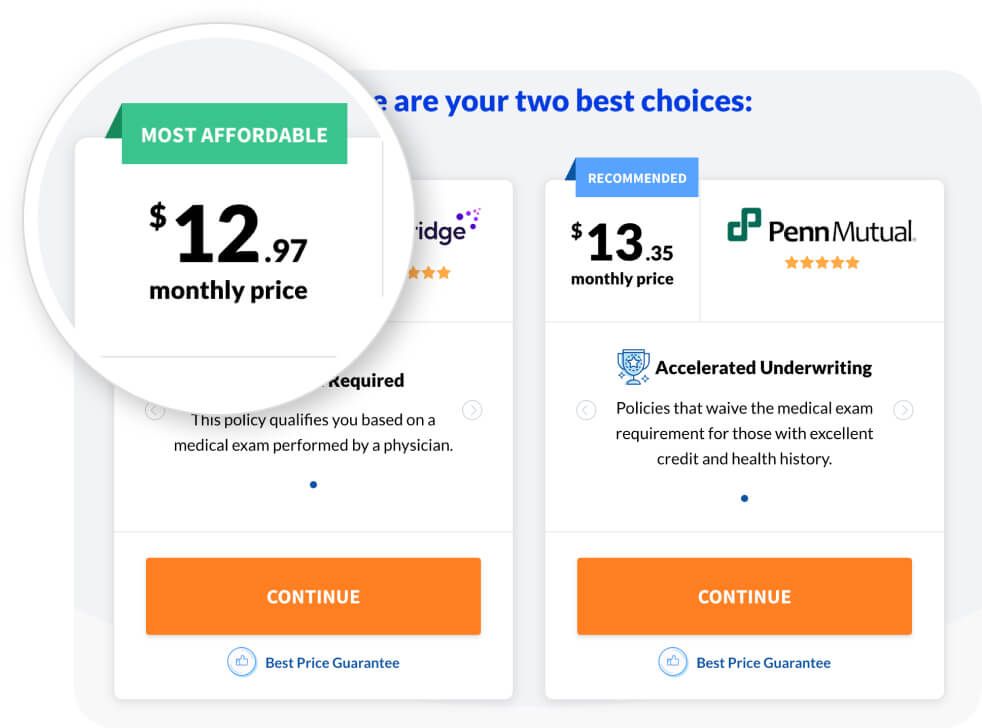Screen dimensions: 982x728
Task: Click the star rating under the left logo
Action: [x=429, y=273]
